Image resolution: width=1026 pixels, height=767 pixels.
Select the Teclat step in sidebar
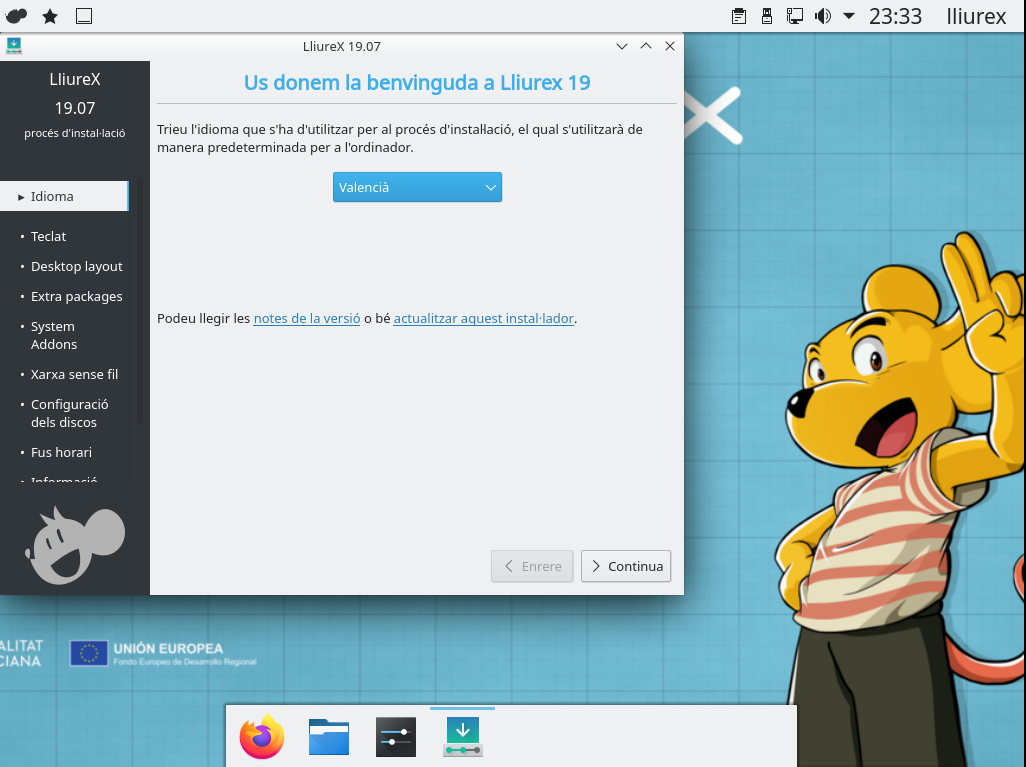tap(48, 236)
